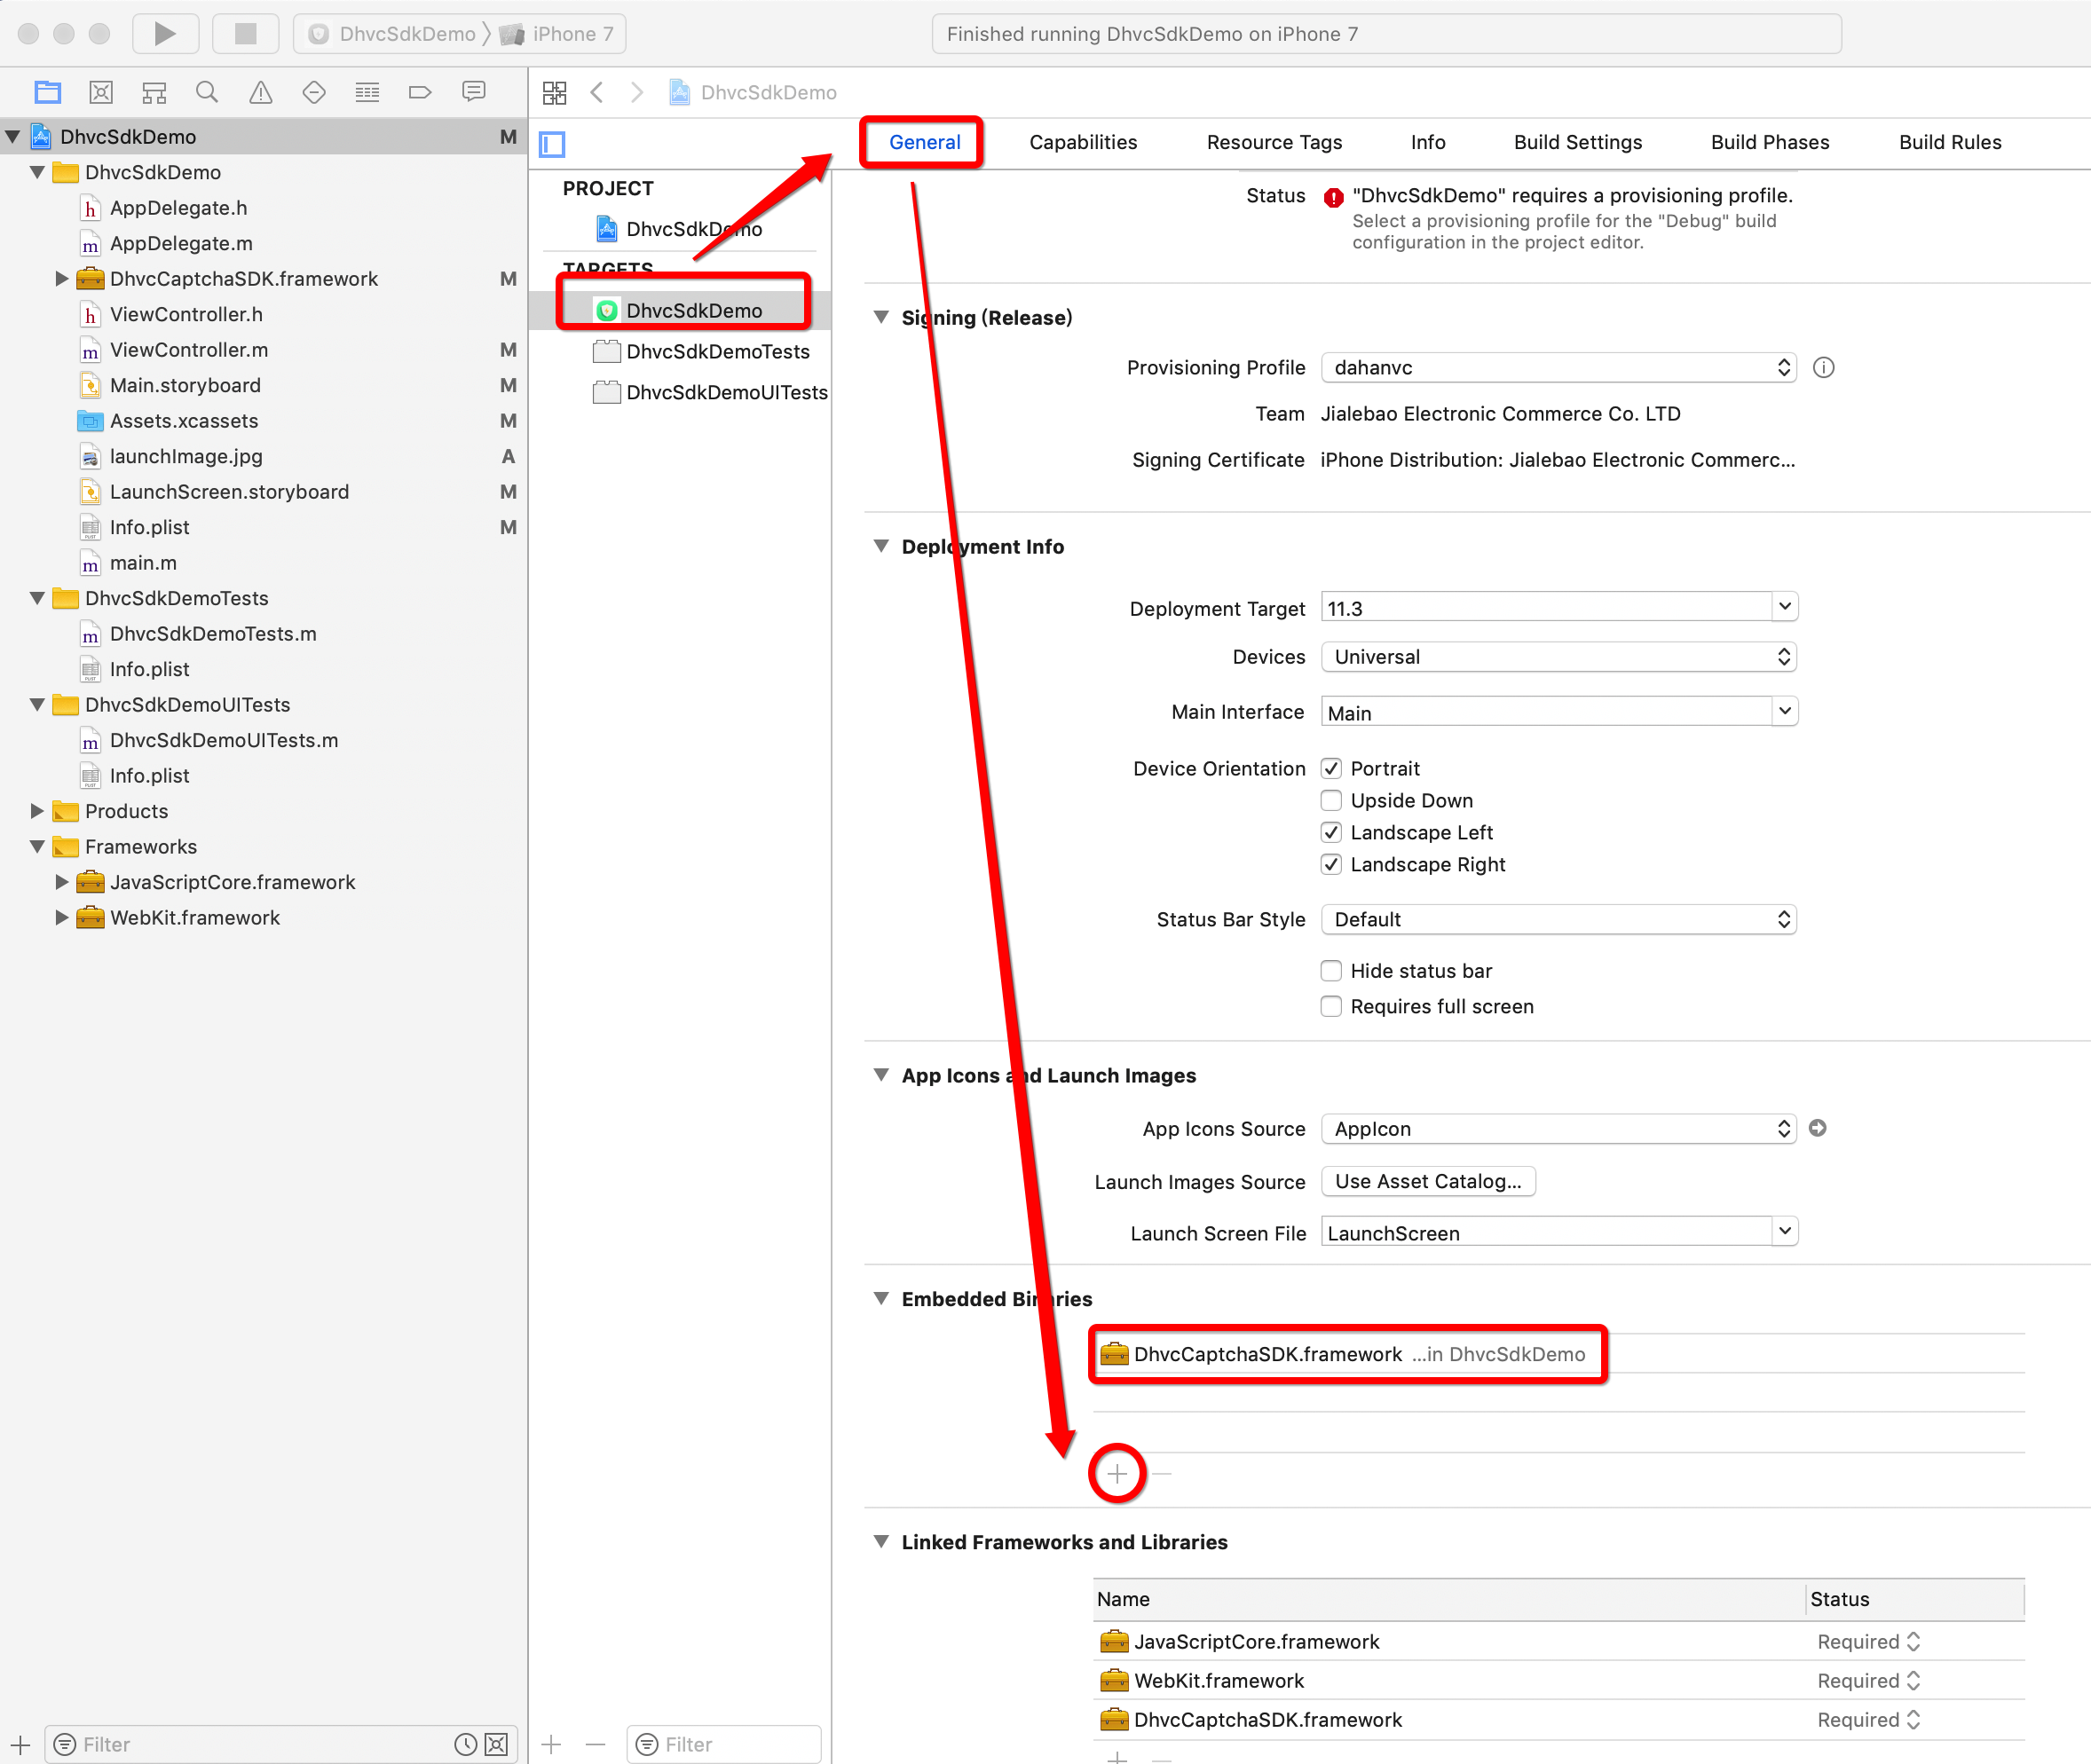
Task: Open the Source Control navigator
Action: click(101, 93)
